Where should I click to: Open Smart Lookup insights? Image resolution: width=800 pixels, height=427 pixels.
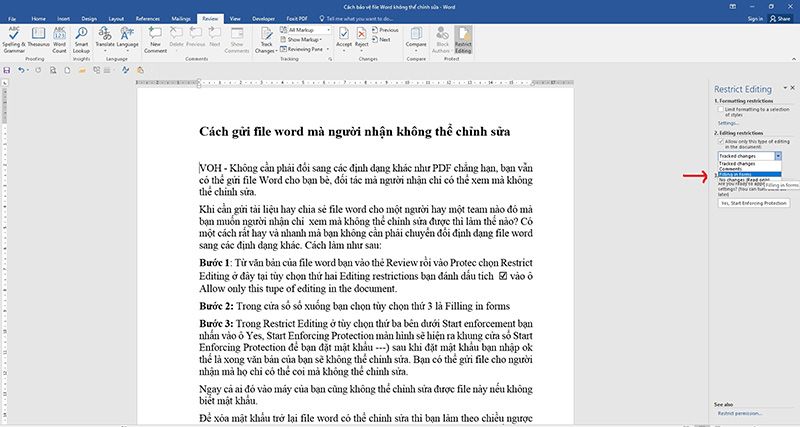click(81, 40)
